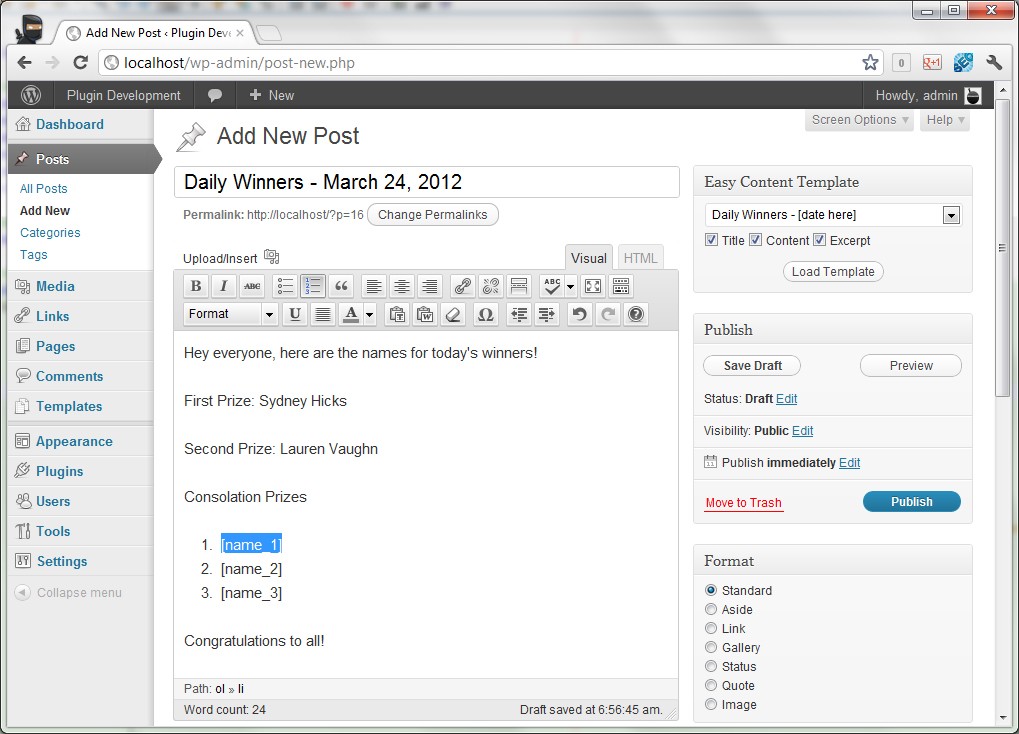This screenshot has height=734, width=1019.
Task: Select the Aside post format
Action: [711, 610]
